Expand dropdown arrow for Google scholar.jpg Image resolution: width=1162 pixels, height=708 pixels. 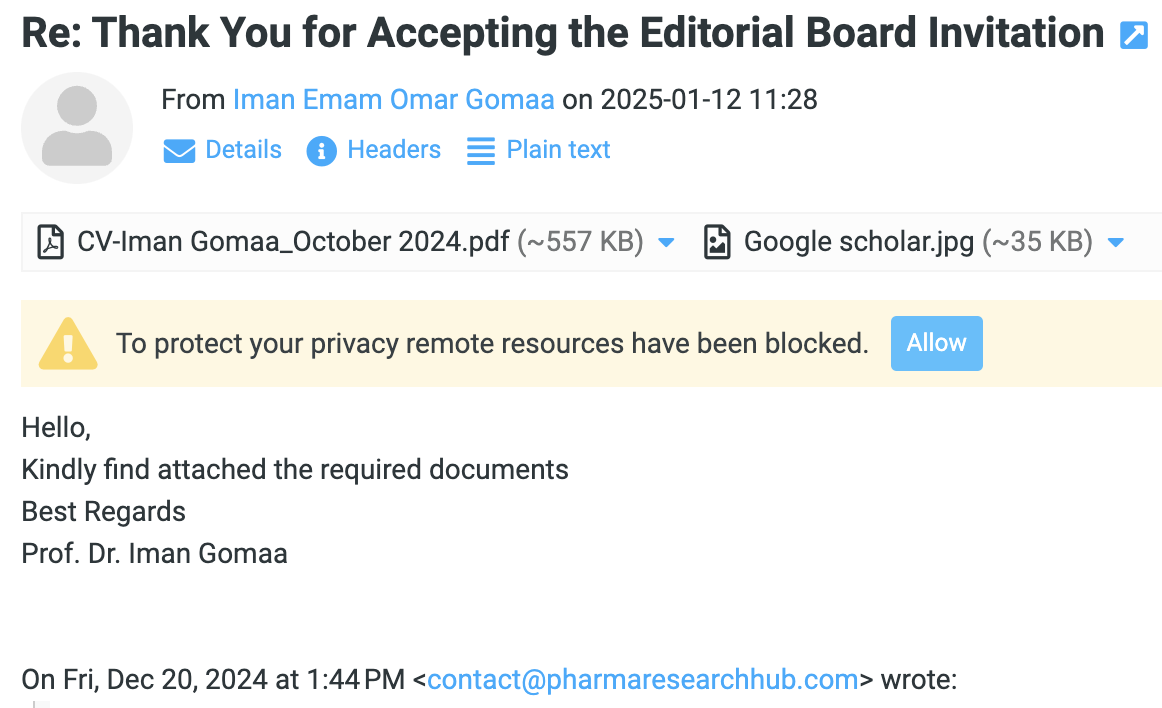click(x=1117, y=242)
